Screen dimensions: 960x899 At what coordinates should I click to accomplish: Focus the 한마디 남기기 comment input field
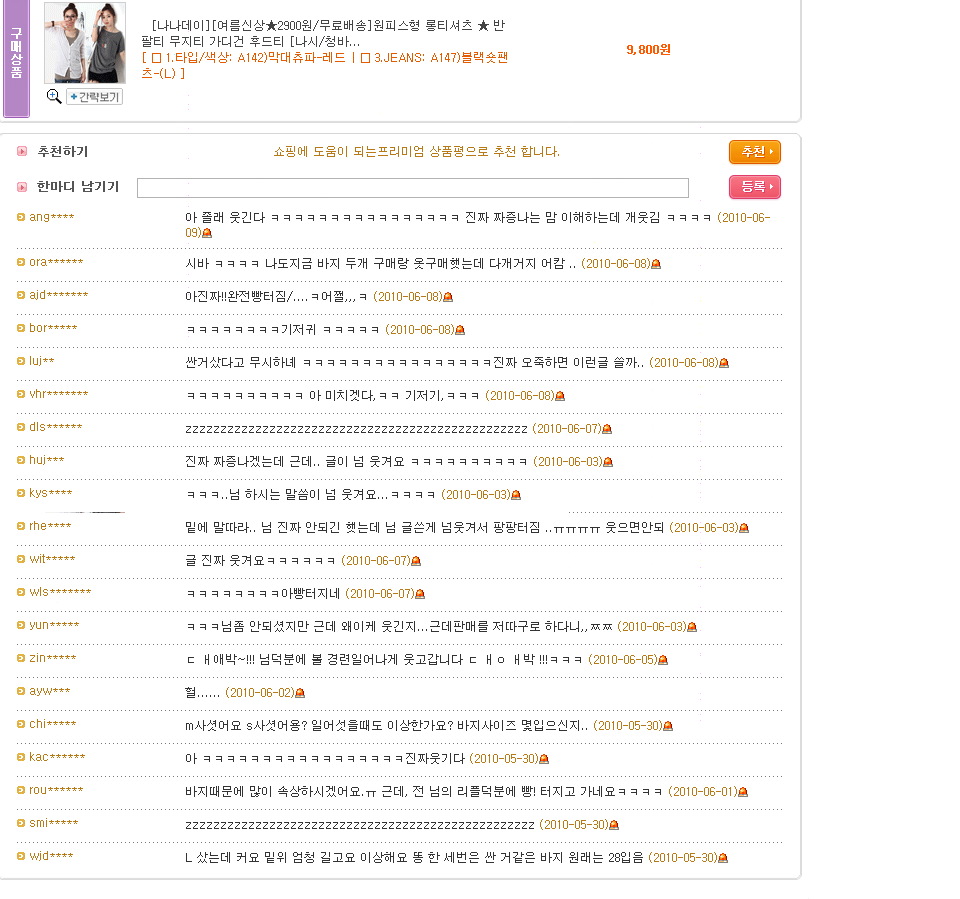[x=413, y=187]
